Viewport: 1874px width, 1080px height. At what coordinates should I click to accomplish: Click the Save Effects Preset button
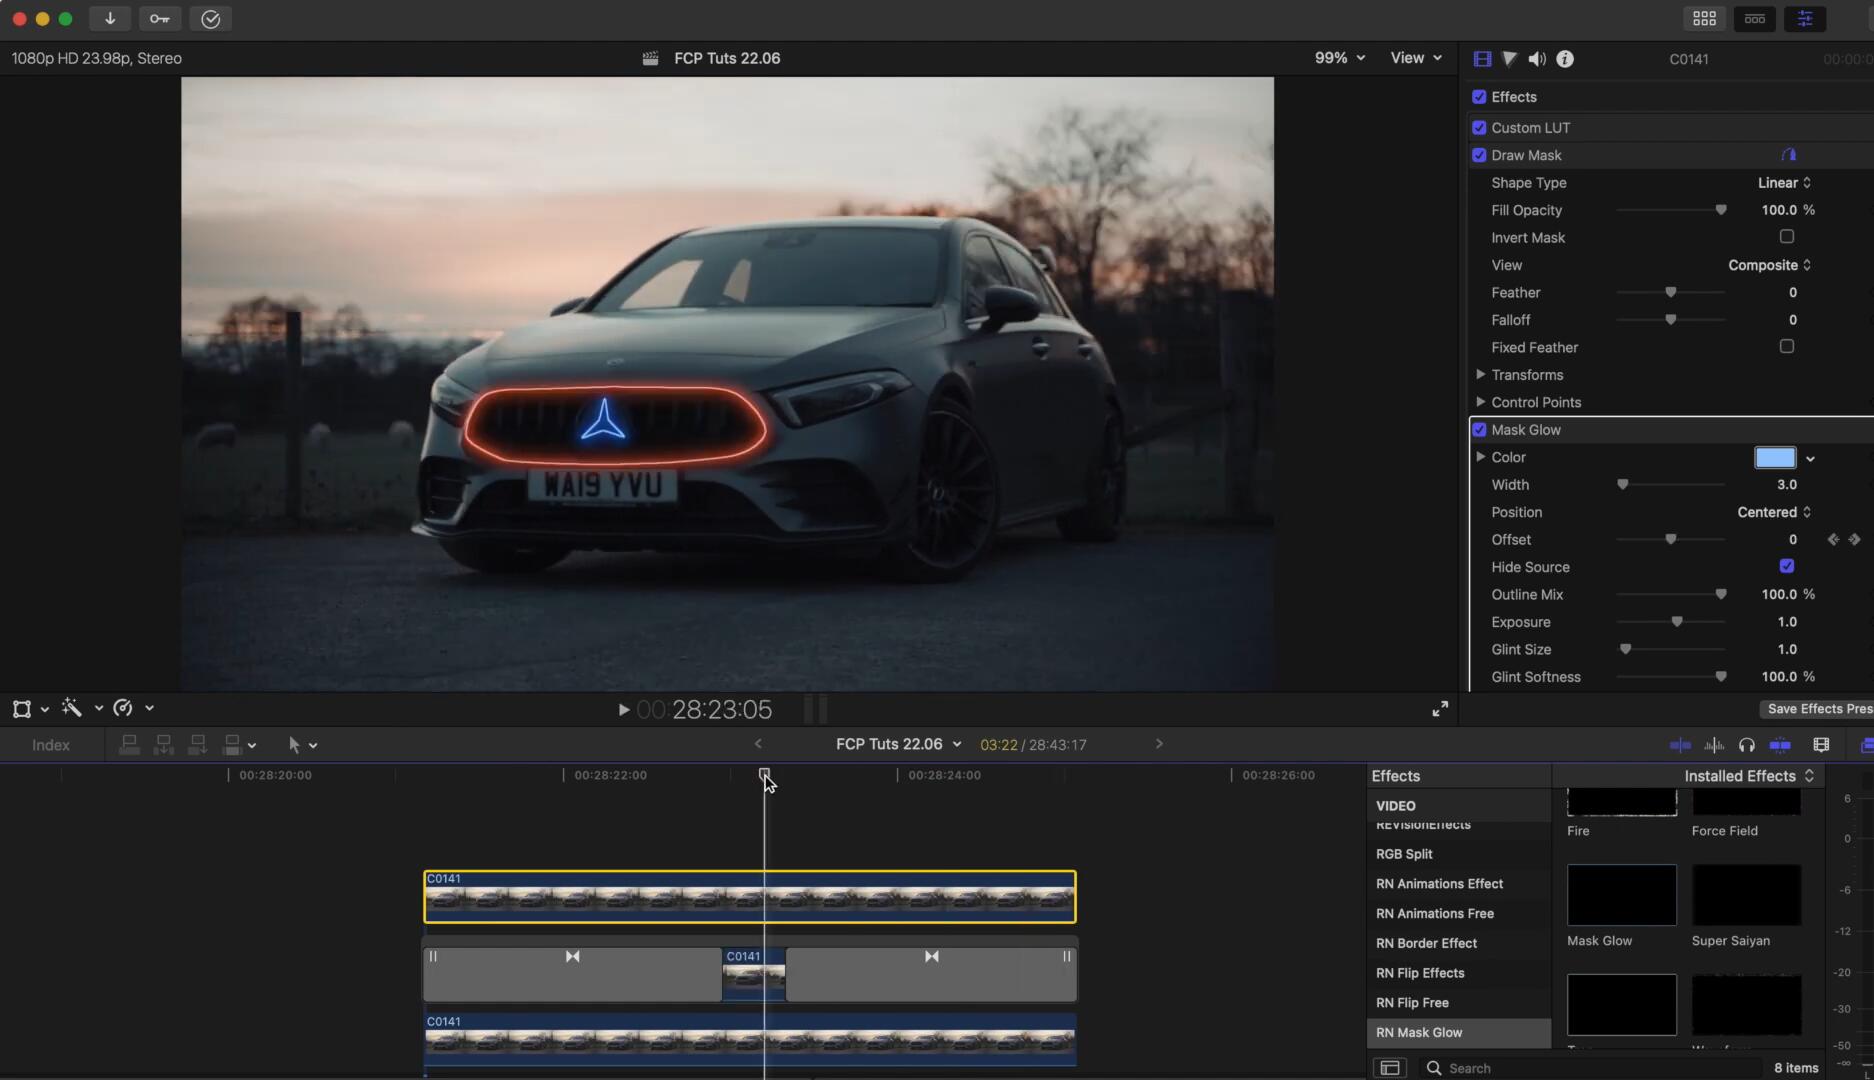(x=1820, y=708)
